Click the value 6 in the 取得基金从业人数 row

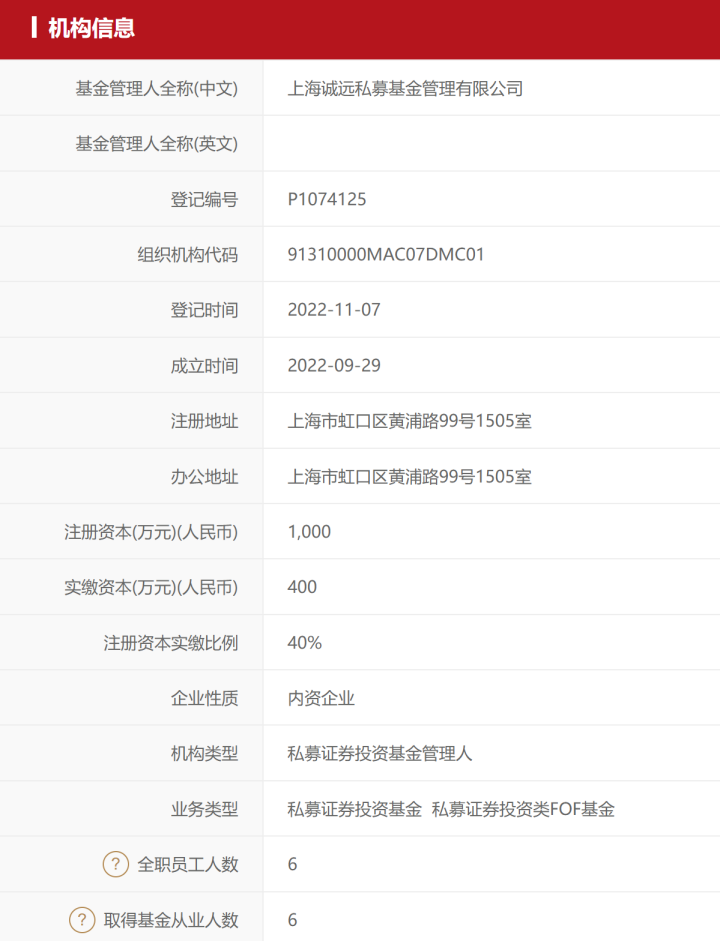292,920
